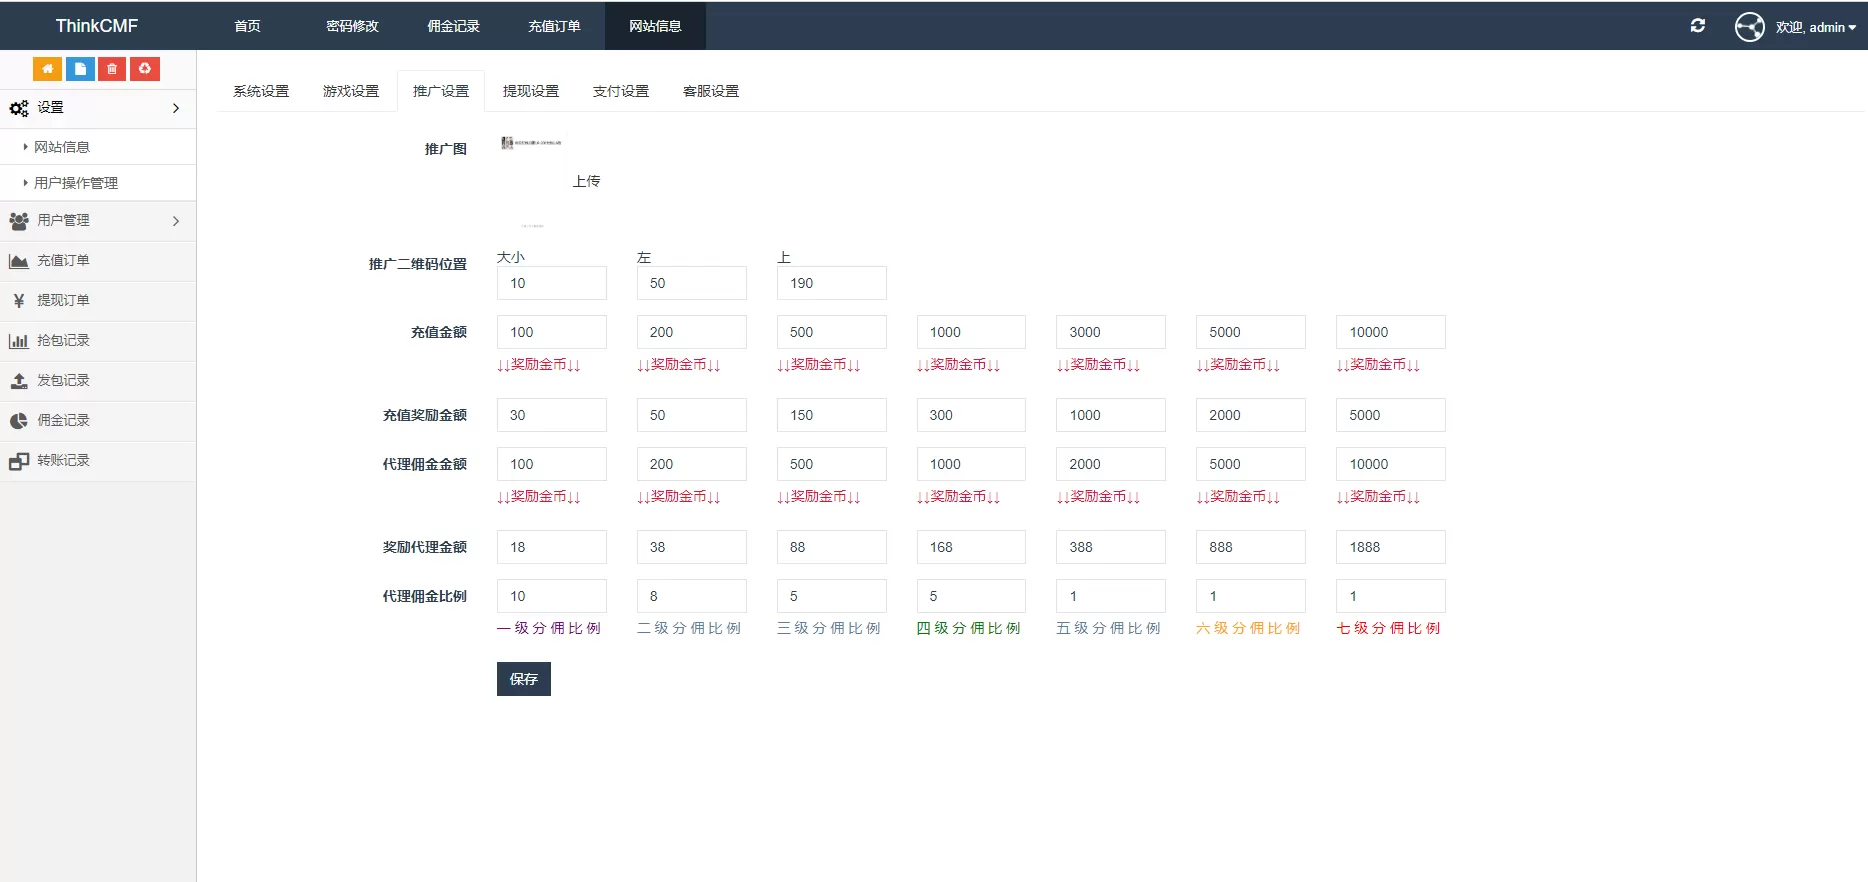Viewport: 1868px width, 882px height.
Task: Open 充值订单 from sidebar chart icon
Action: tap(63, 261)
